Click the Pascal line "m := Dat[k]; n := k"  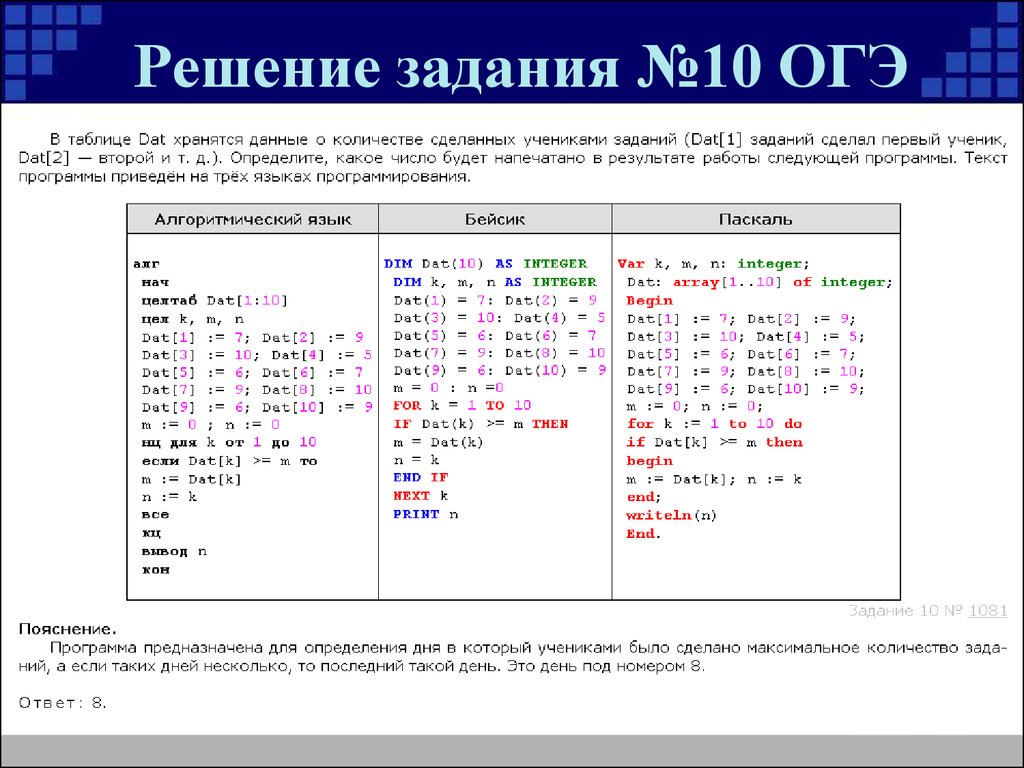[x=714, y=479]
